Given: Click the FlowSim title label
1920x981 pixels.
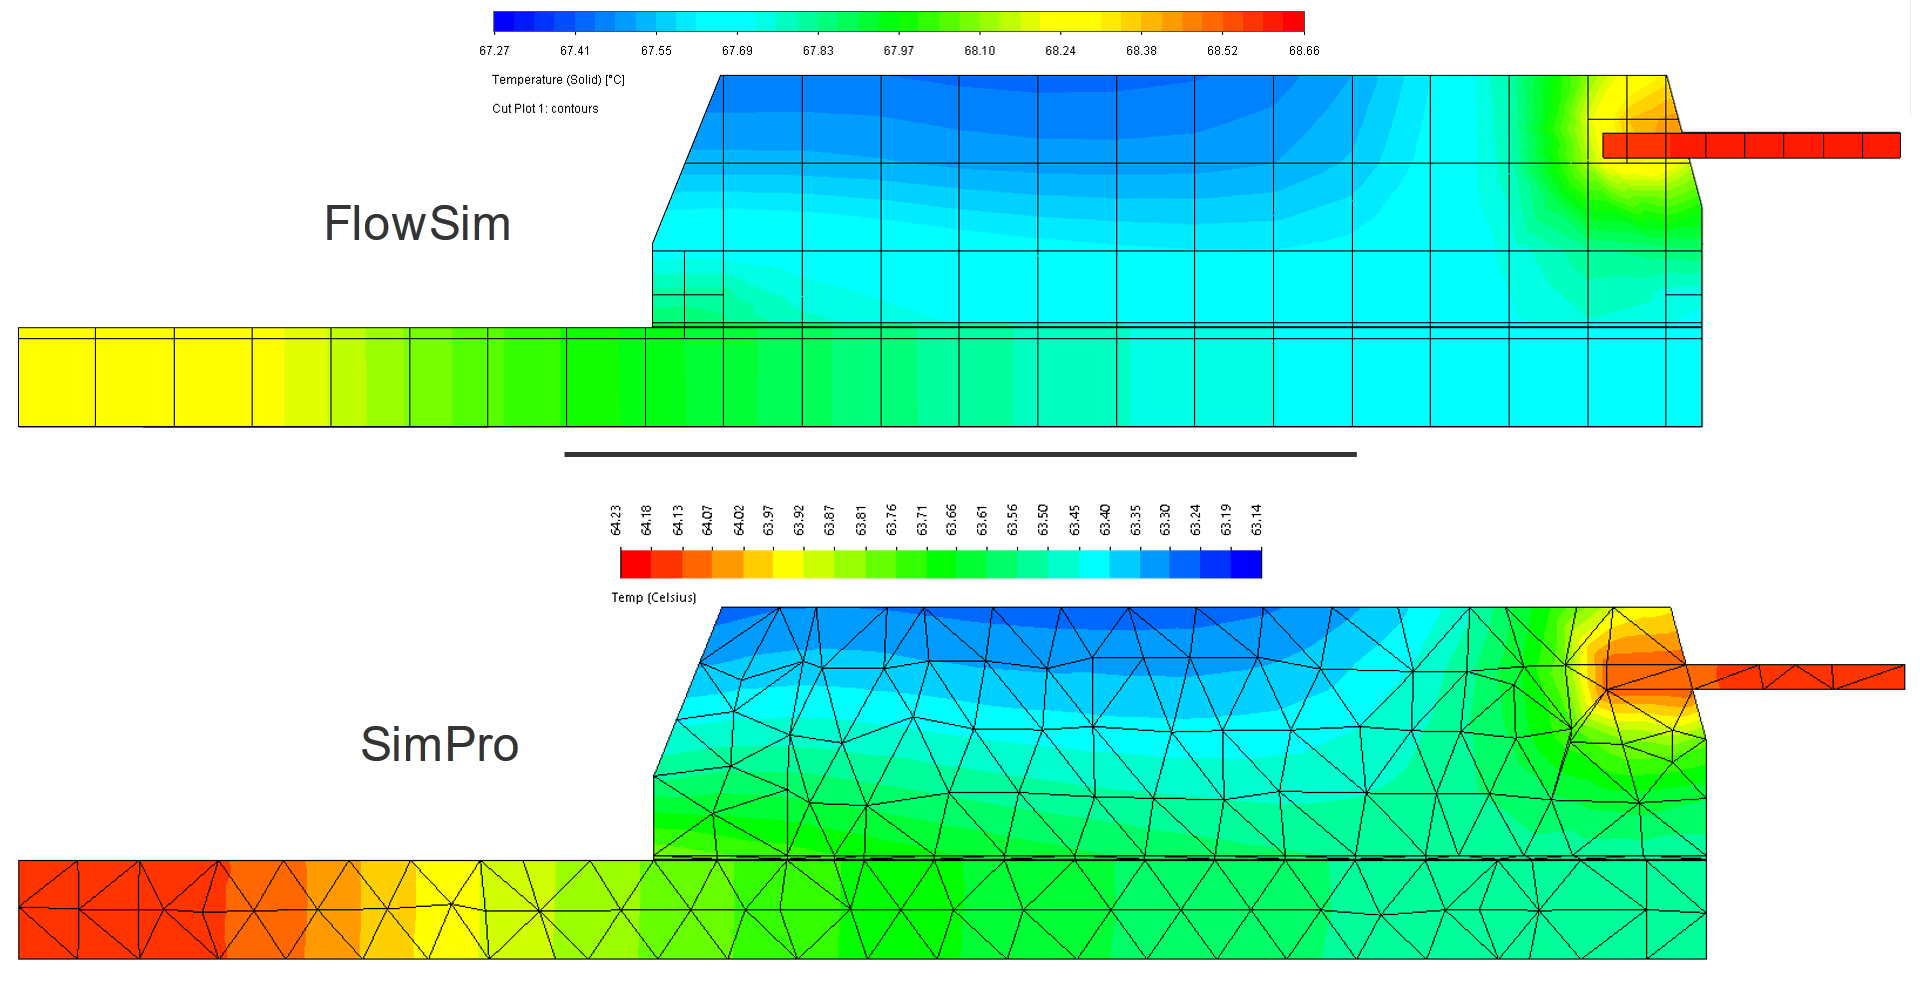Looking at the screenshot, I should [x=417, y=224].
